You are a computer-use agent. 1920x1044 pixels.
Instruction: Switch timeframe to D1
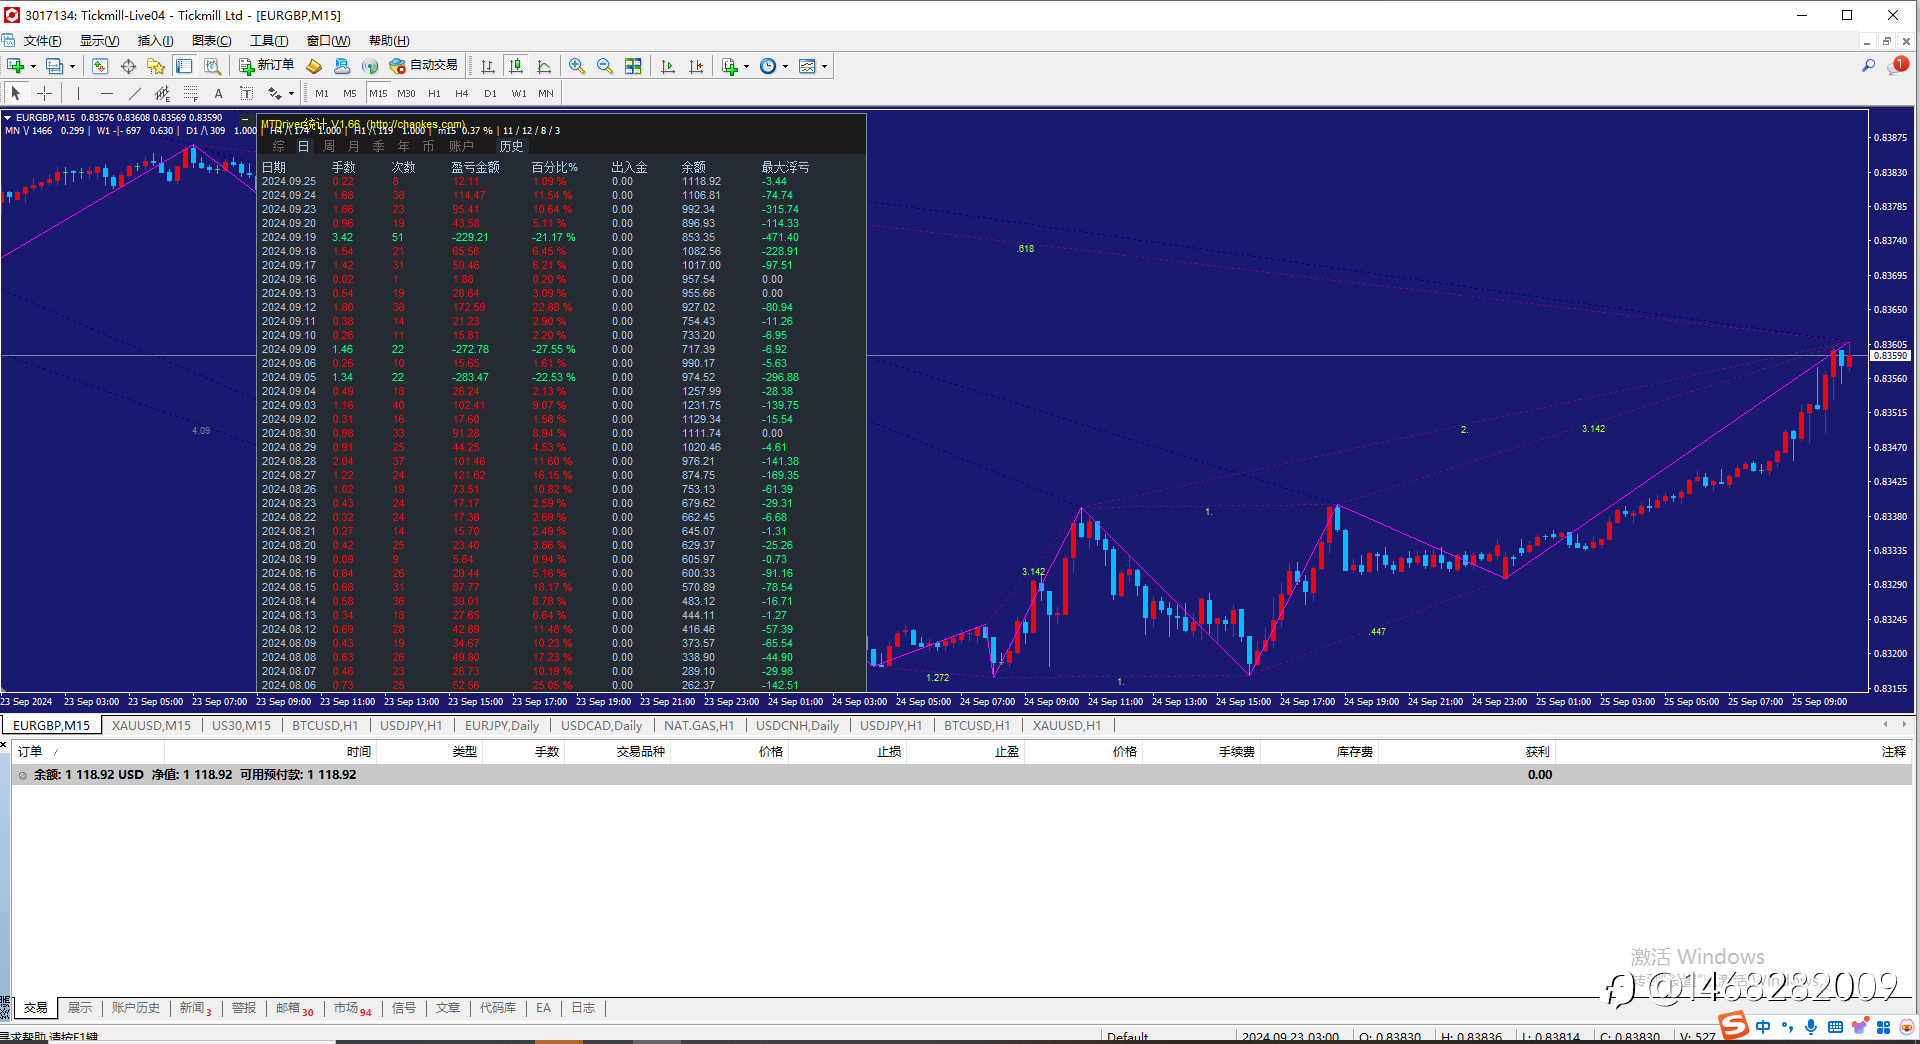point(490,93)
